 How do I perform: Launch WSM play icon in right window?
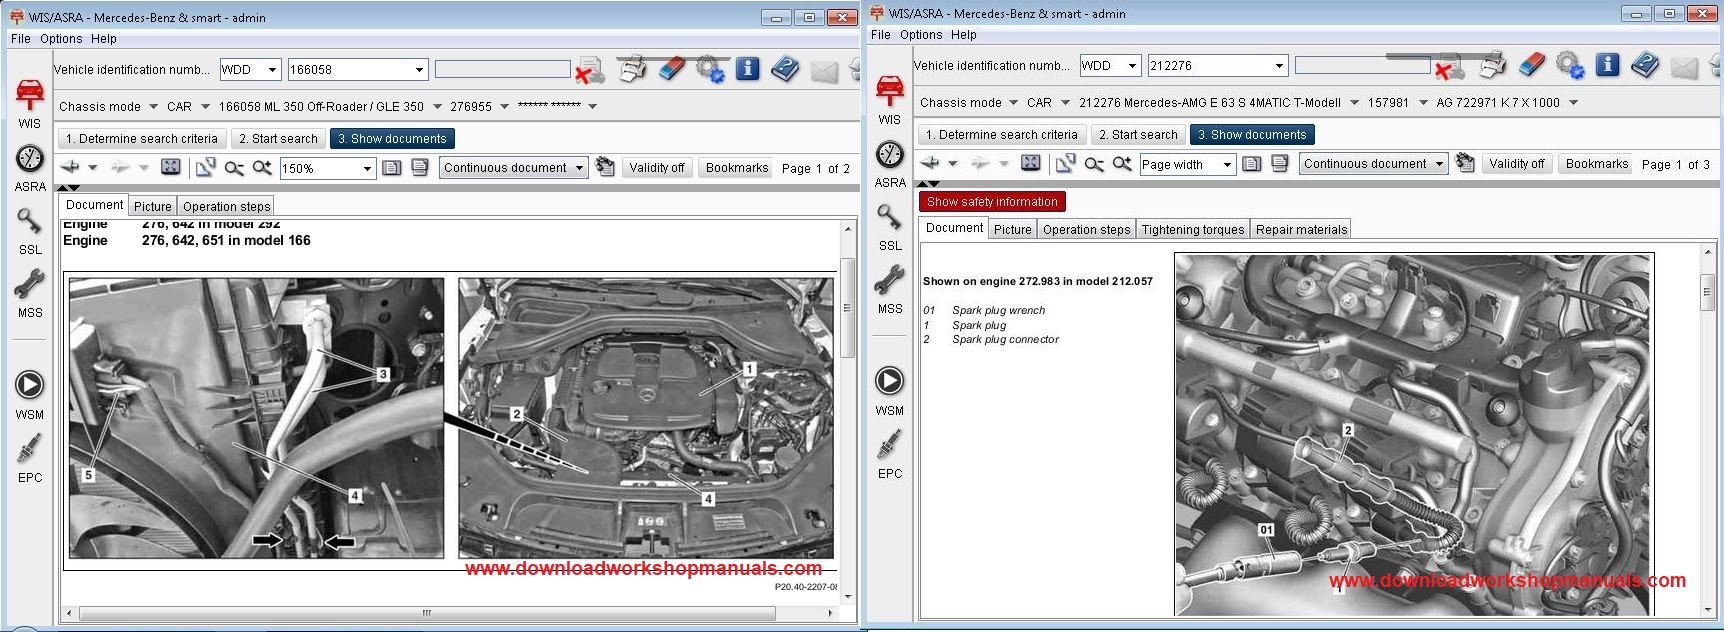tap(889, 381)
